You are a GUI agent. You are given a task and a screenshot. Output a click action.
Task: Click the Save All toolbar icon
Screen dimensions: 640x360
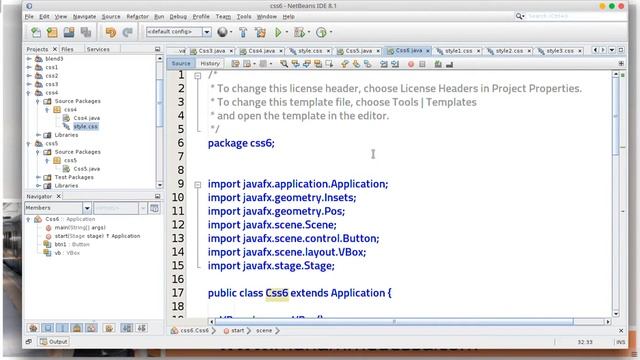[86, 32]
